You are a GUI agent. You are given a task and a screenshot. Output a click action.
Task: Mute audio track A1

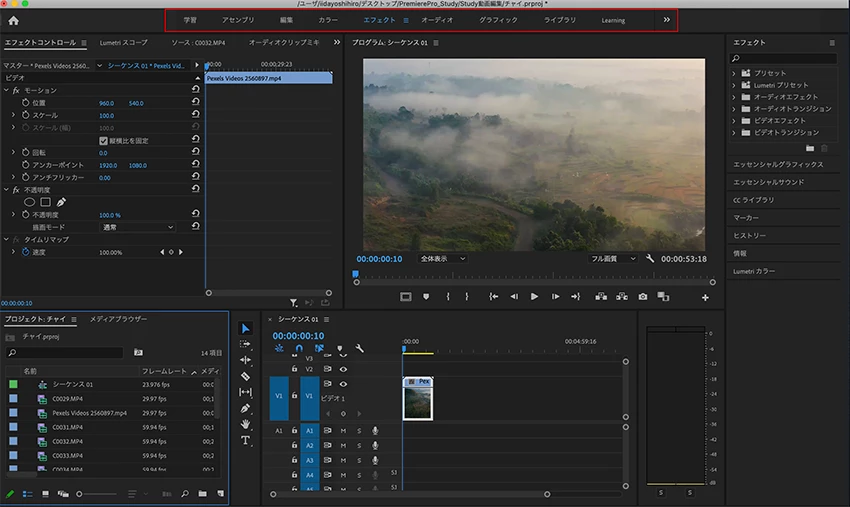click(343, 431)
